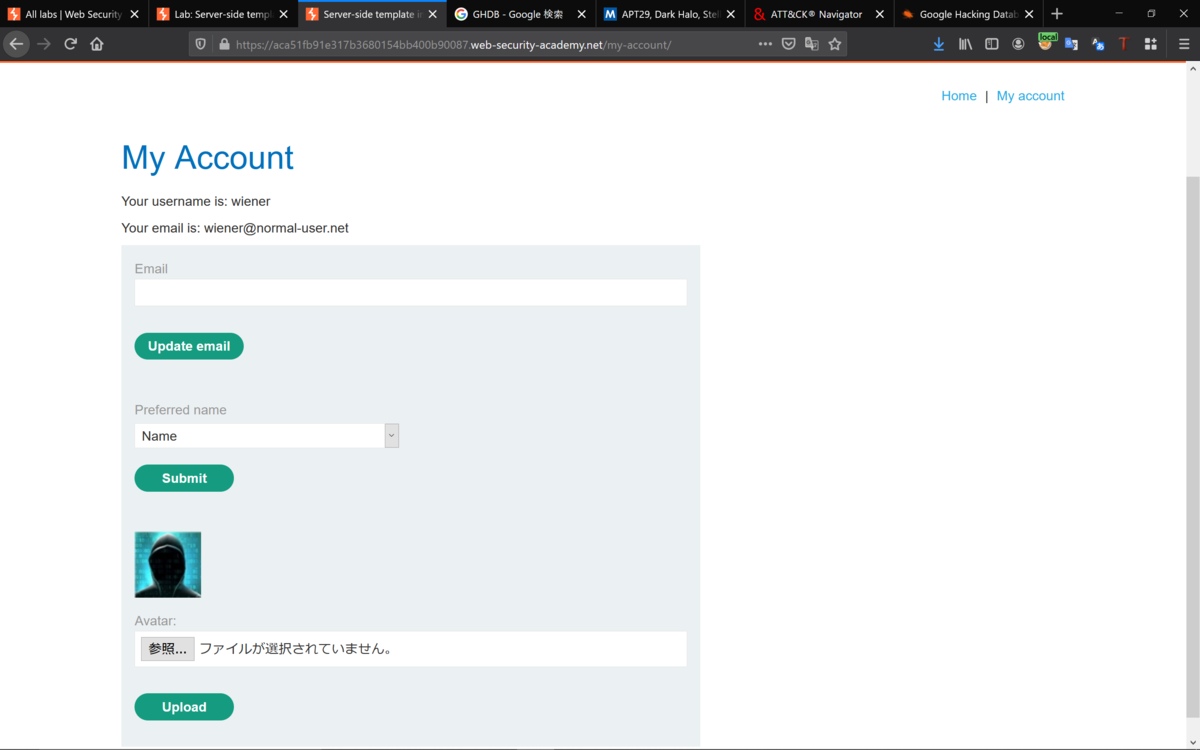Open Google Translate extension icon
The height and width of the screenshot is (750, 1200).
1071,44
